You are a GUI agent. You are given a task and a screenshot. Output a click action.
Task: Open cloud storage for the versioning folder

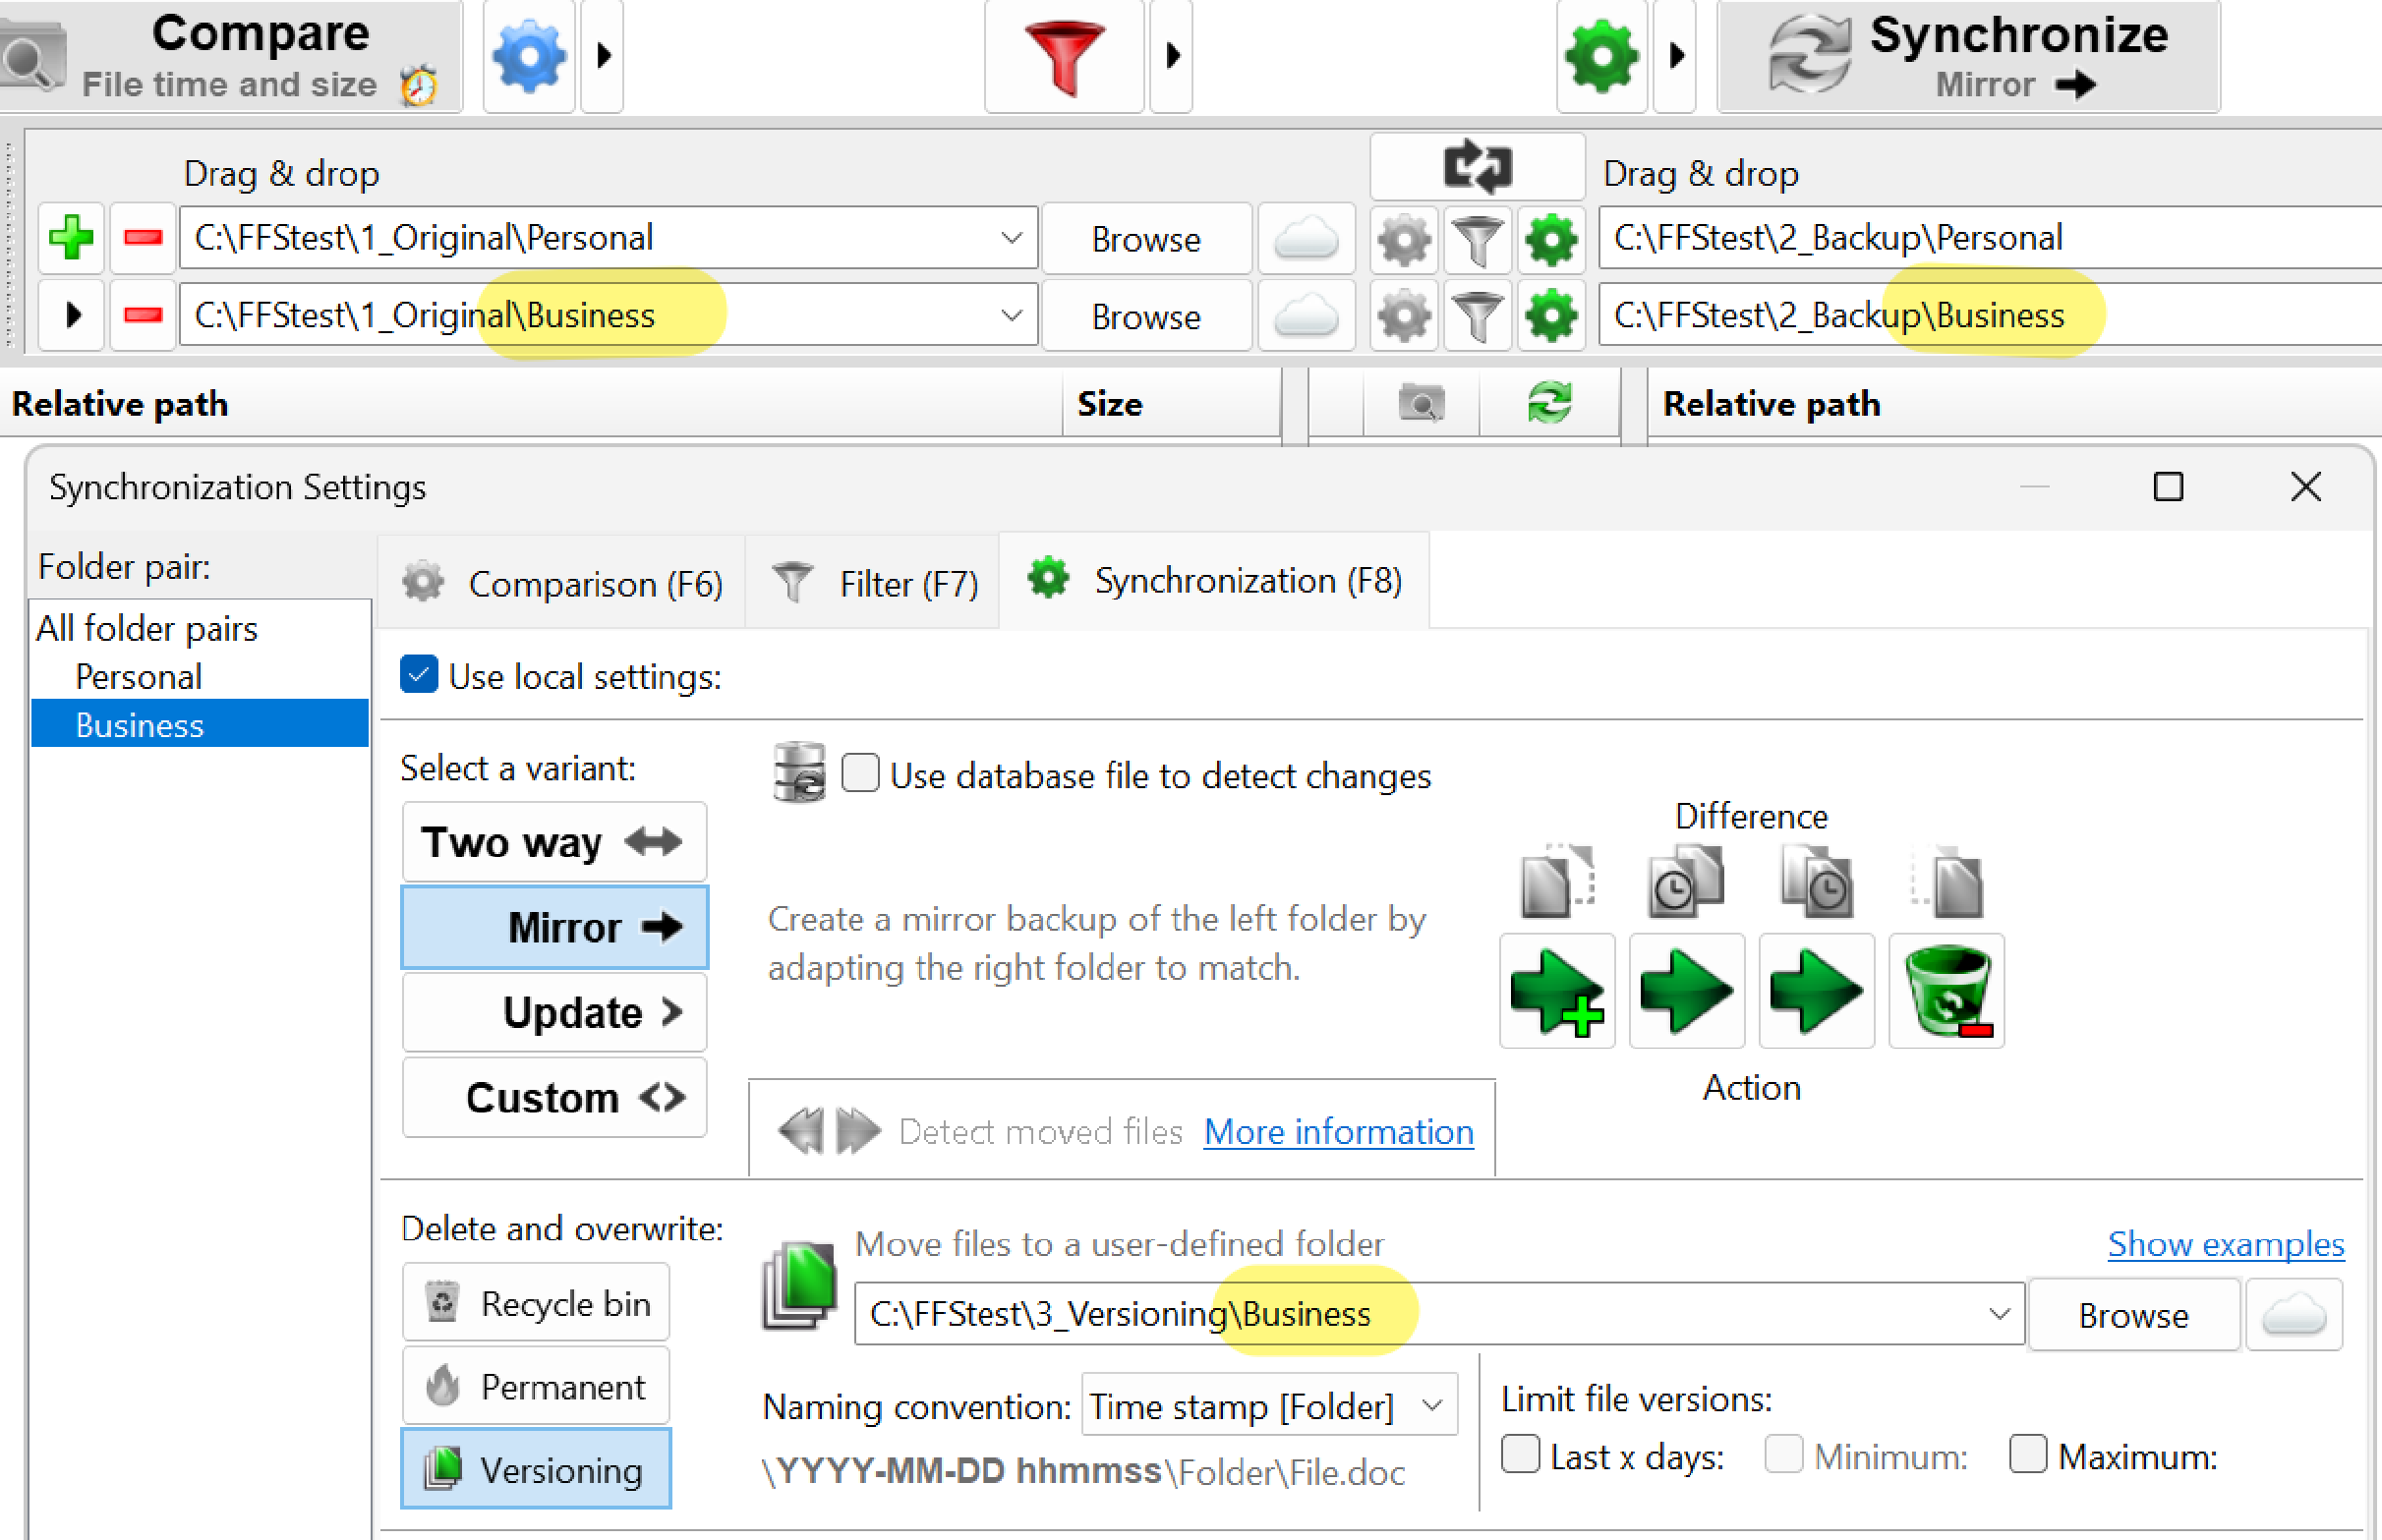[x=2294, y=1315]
